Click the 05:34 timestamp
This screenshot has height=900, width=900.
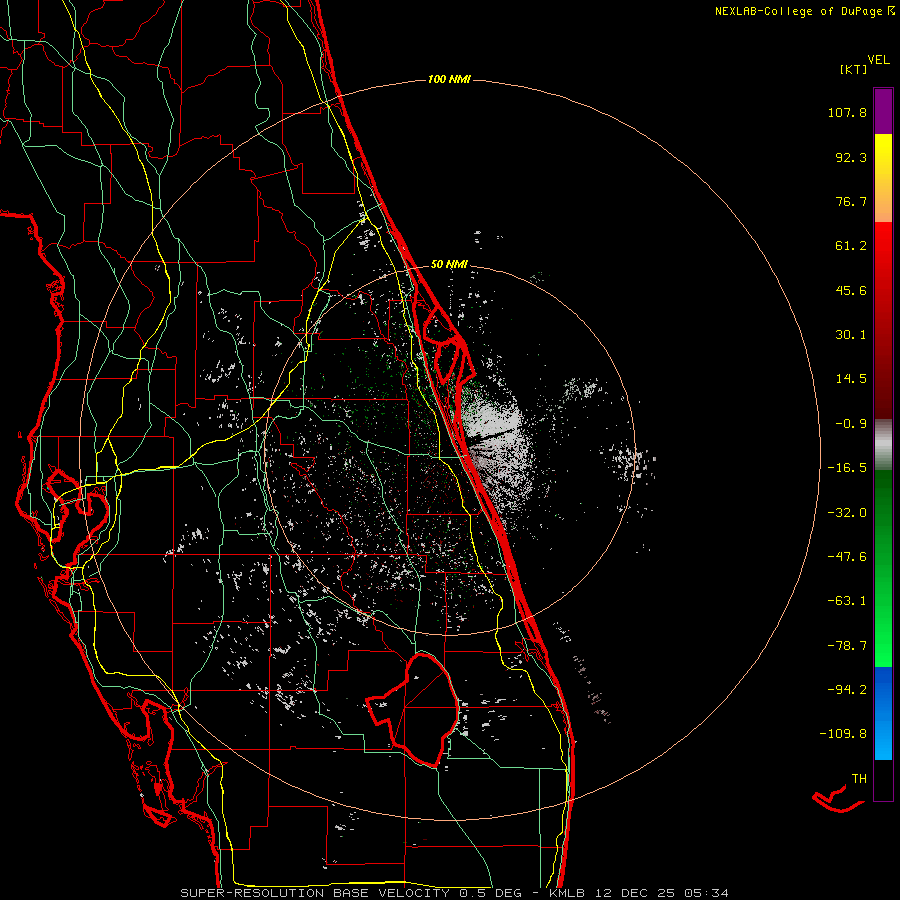click(x=707, y=893)
